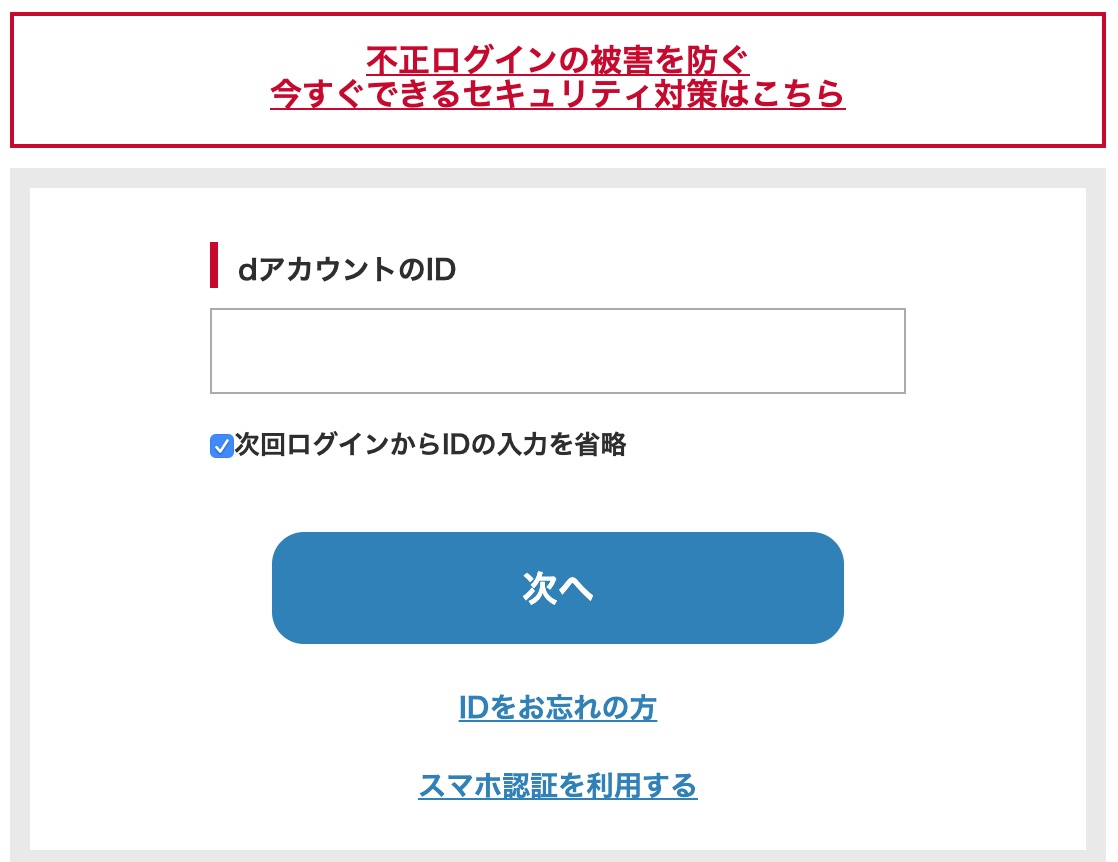Click the 次回ログインからIDの入力を省略 label text
Viewport: 1118px width, 862px height.
[430, 445]
